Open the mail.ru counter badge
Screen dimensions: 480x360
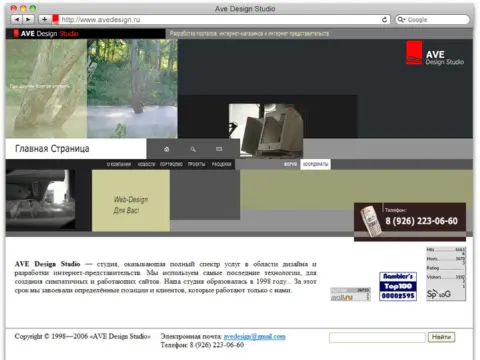click(350, 294)
